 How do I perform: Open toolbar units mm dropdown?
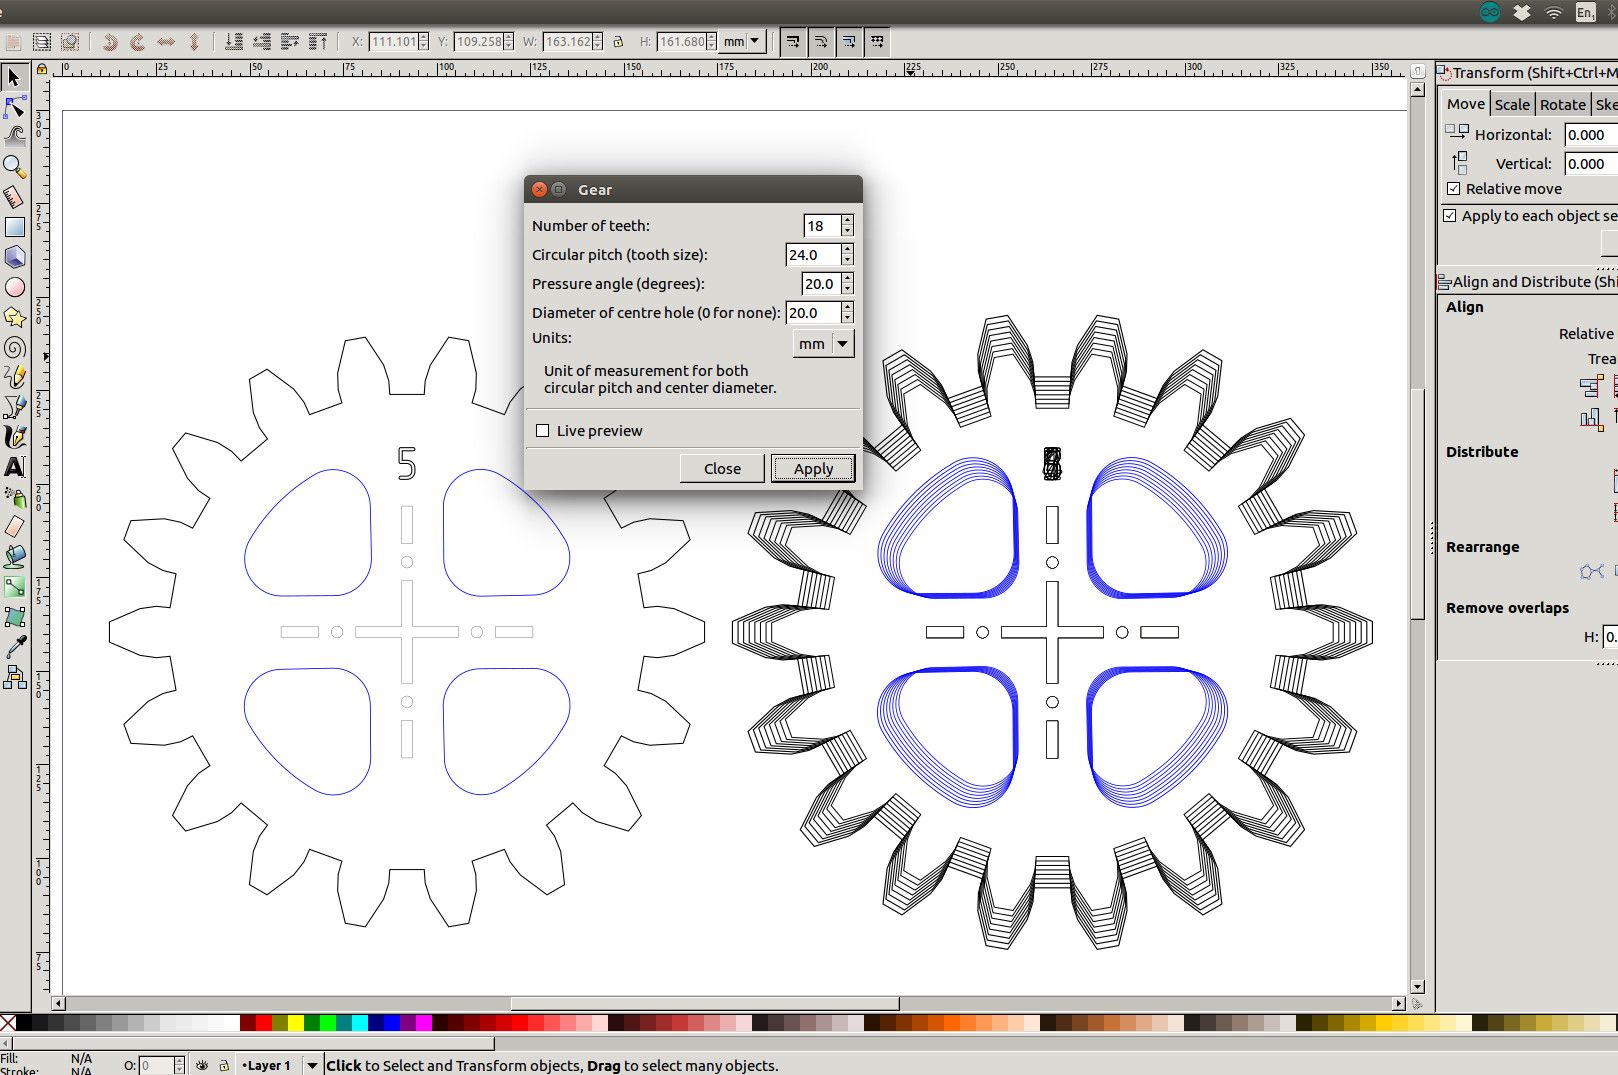[x=743, y=42]
